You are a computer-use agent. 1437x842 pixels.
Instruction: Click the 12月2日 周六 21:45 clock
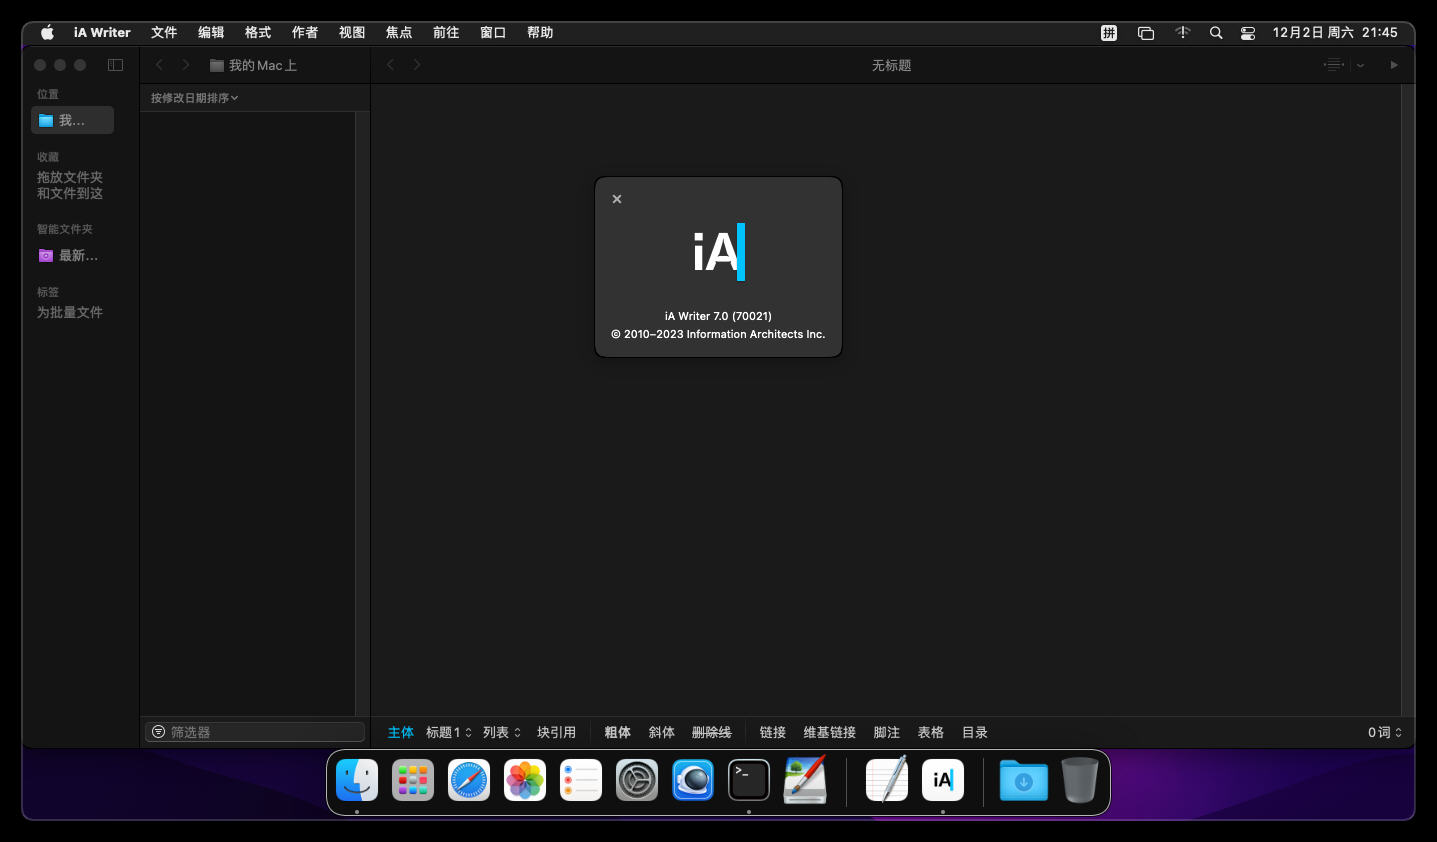coord(1335,32)
